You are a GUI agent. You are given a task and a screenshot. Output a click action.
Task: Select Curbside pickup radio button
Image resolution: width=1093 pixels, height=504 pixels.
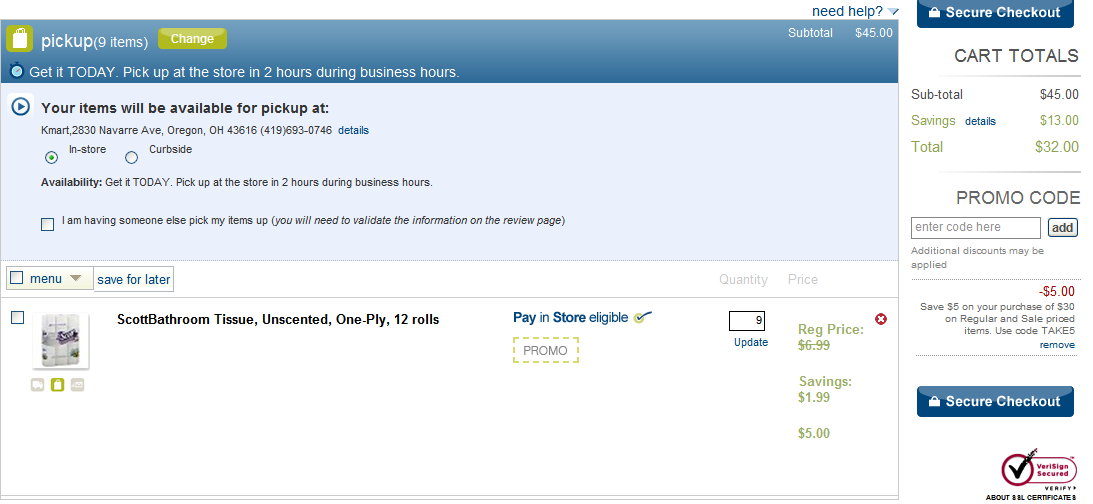tap(131, 158)
